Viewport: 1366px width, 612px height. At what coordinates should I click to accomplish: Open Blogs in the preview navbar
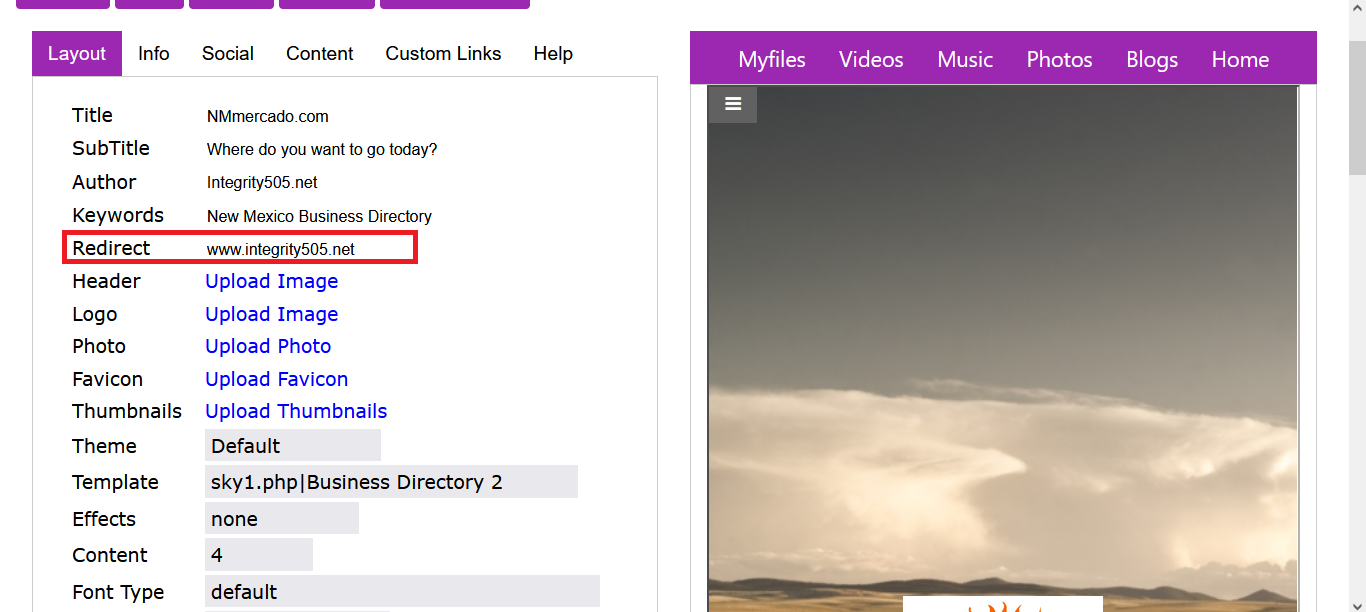pyautogui.click(x=1152, y=60)
